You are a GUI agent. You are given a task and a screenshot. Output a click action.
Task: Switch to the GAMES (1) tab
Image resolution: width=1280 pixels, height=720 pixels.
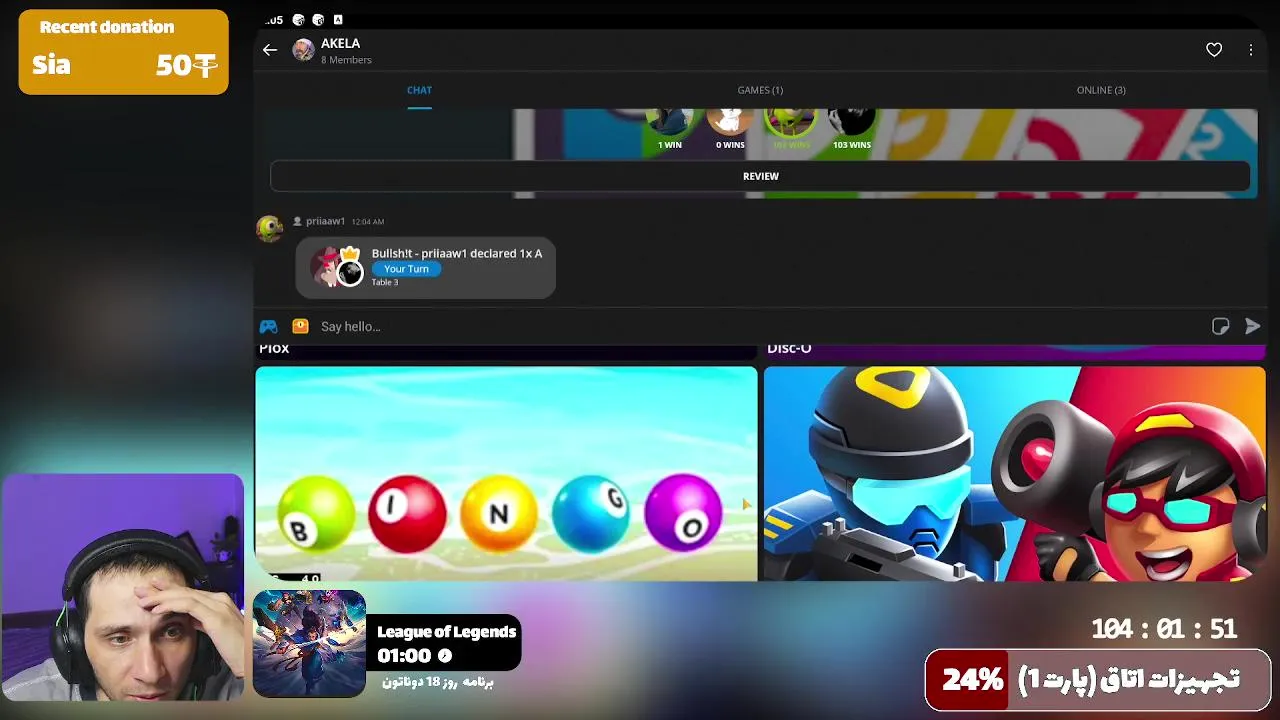(x=760, y=90)
